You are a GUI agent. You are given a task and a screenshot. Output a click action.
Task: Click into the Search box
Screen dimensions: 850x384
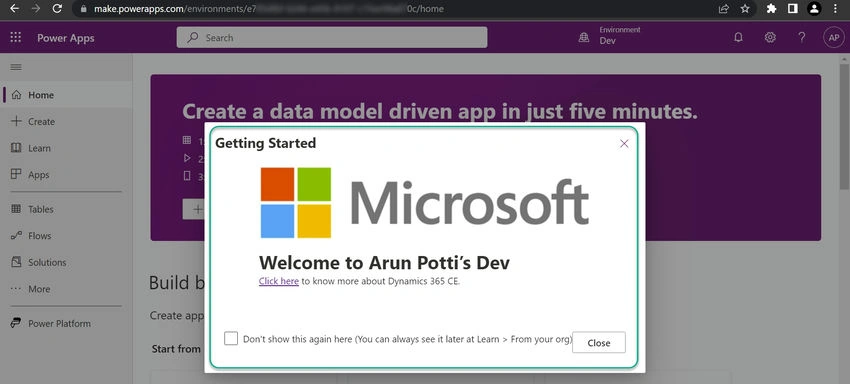pyautogui.click(x=332, y=37)
